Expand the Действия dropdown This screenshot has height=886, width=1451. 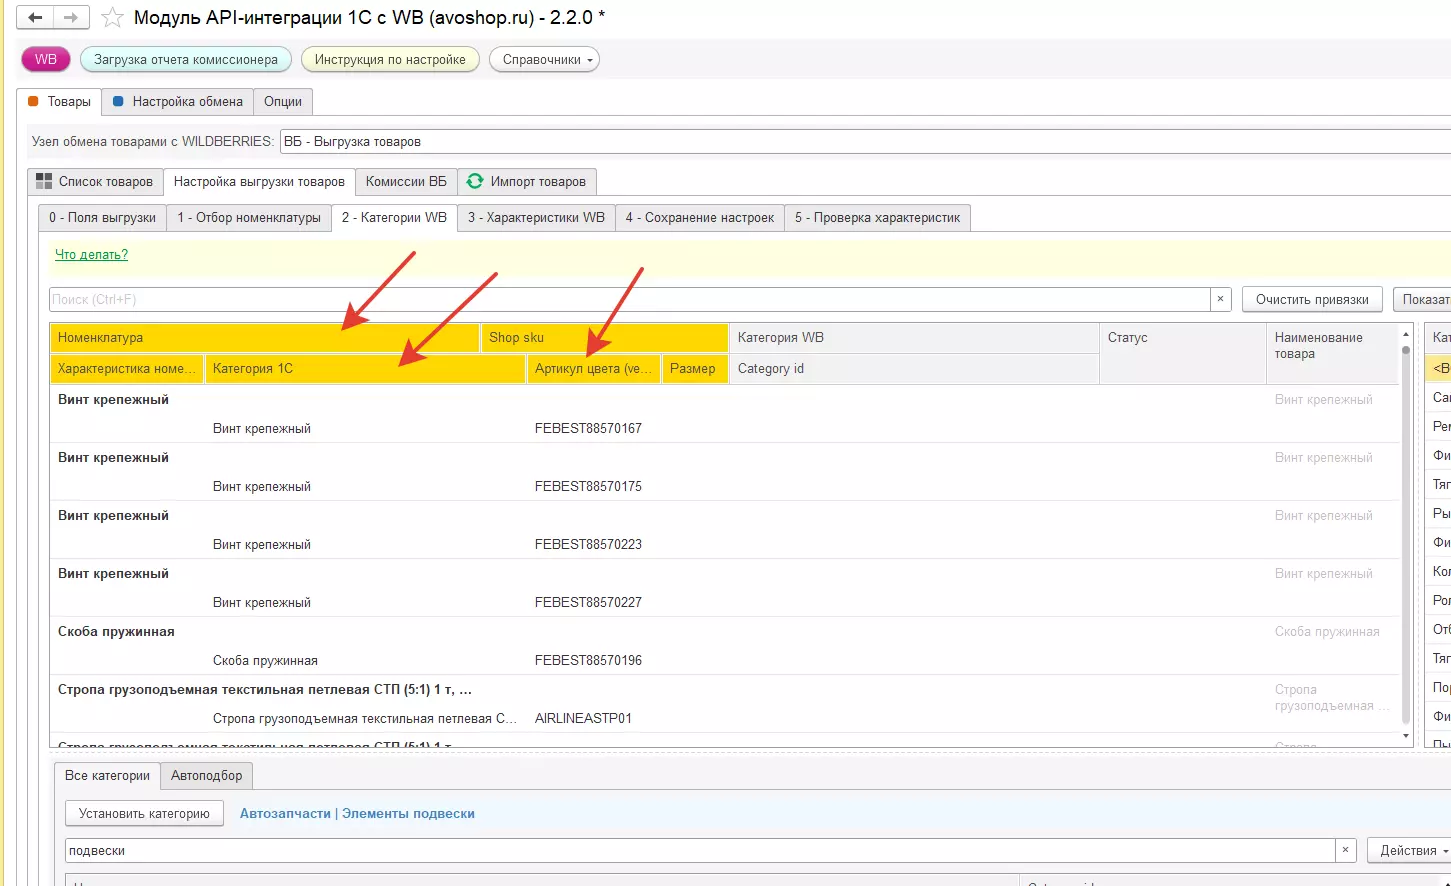[1410, 850]
